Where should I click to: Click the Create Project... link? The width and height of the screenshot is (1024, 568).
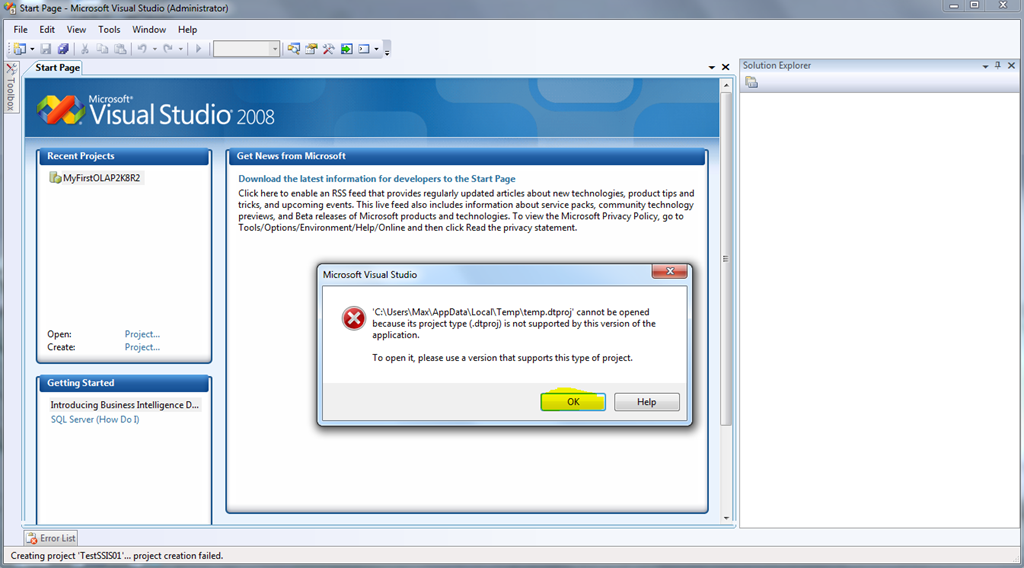[x=142, y=347]
